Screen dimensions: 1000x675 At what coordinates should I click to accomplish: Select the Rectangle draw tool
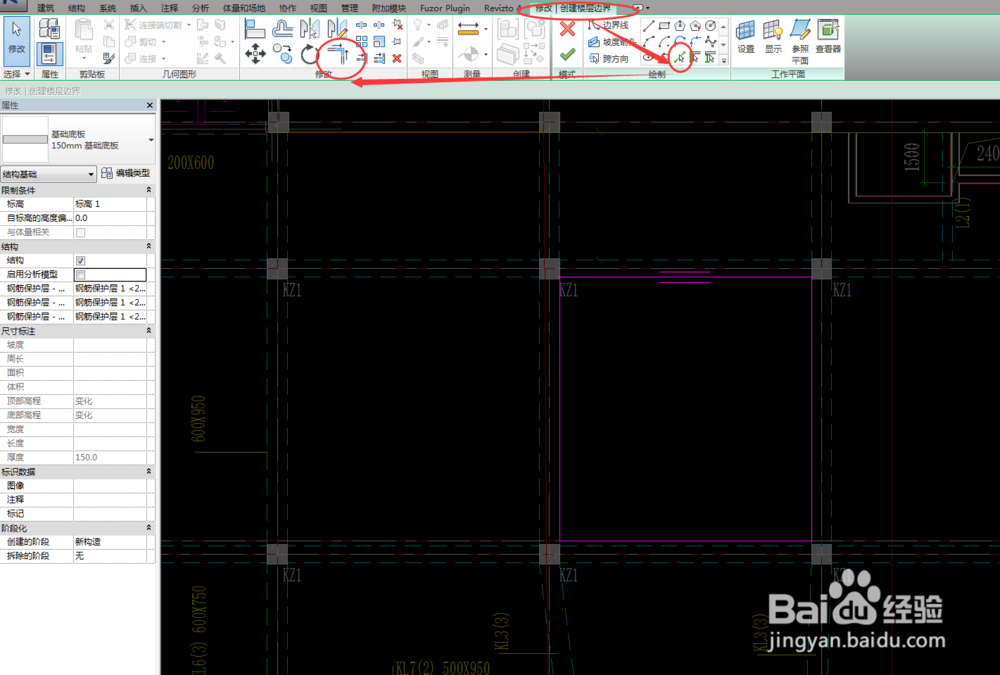point(664,26)
